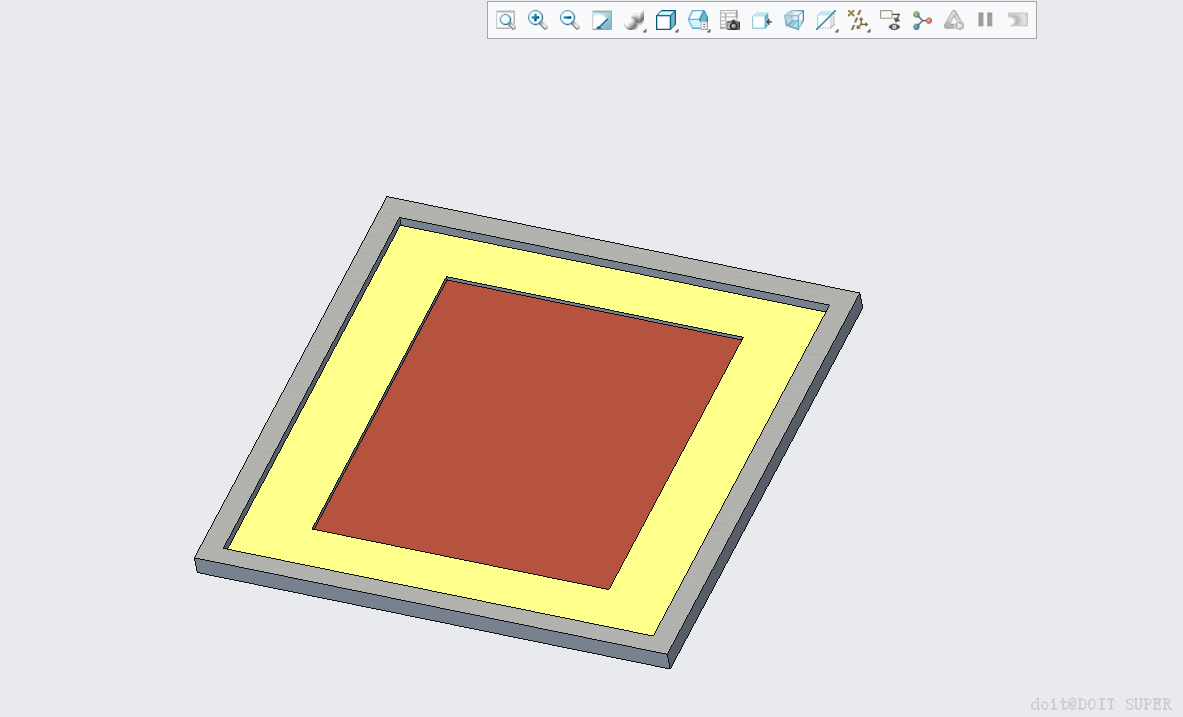Click the Refit view icon

pos(505,20)
